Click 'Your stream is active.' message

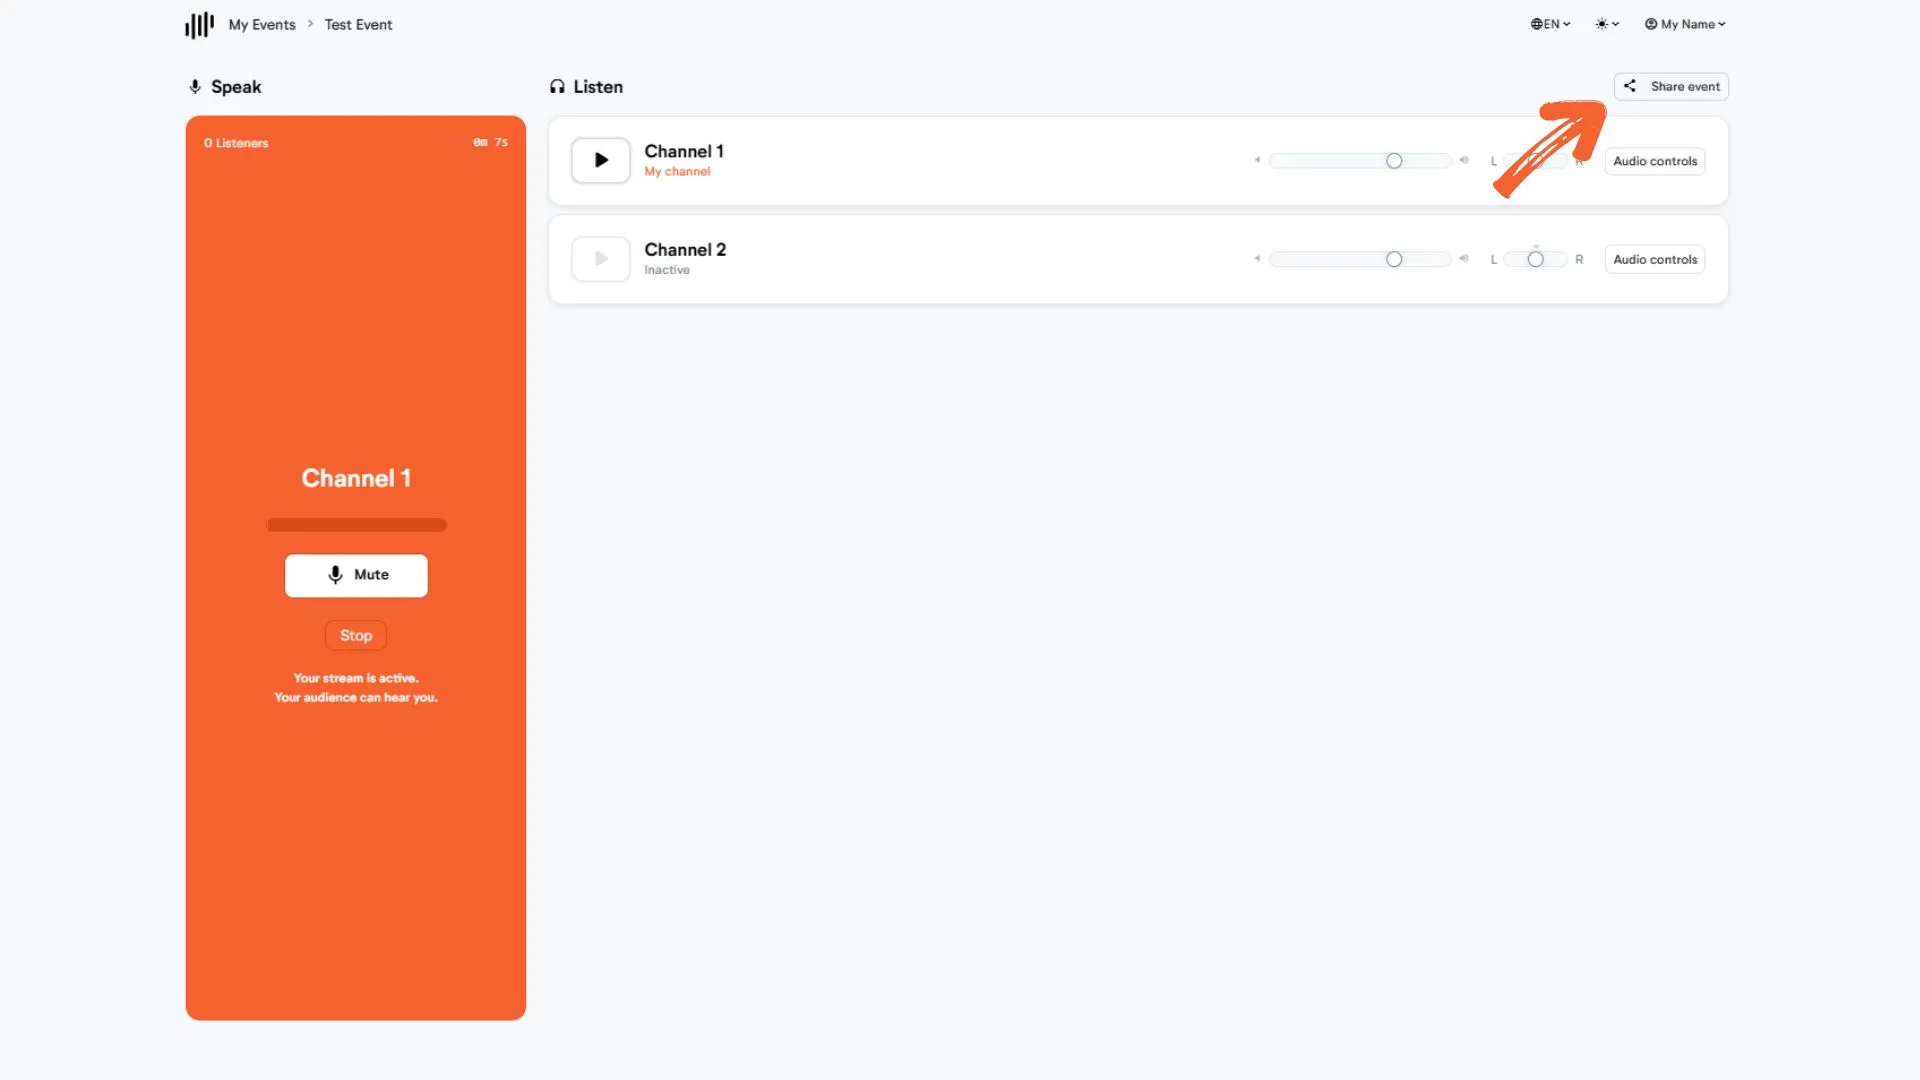click(356, 678)
